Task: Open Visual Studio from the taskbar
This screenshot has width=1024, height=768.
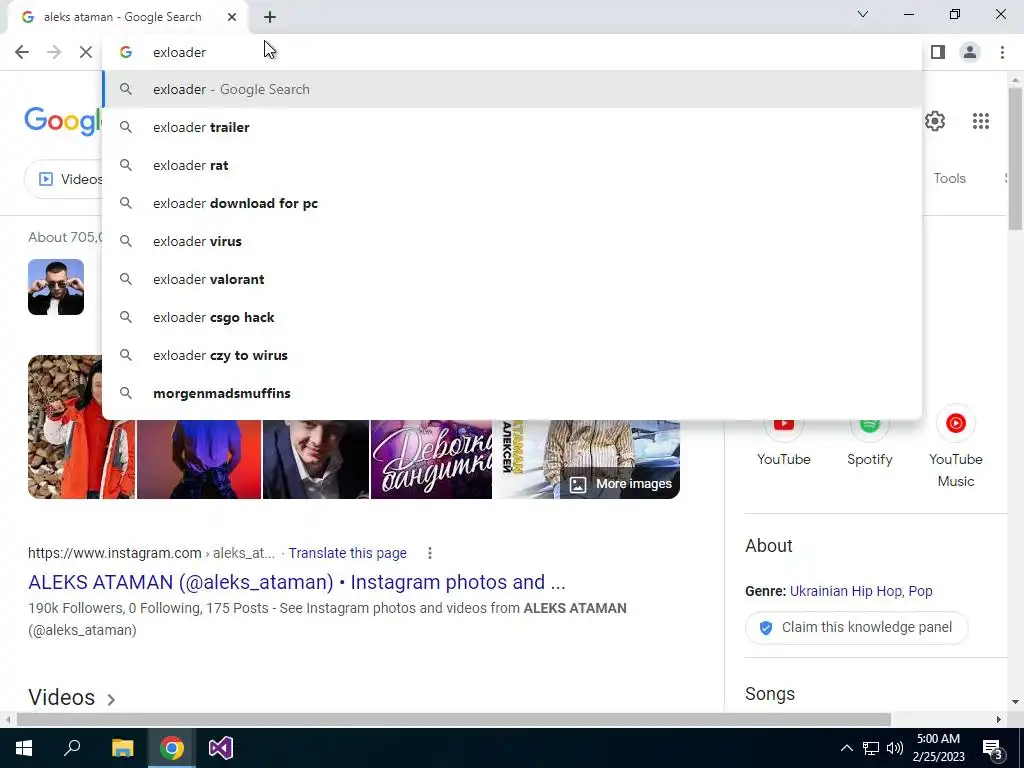Action: (x=221, y=748)
